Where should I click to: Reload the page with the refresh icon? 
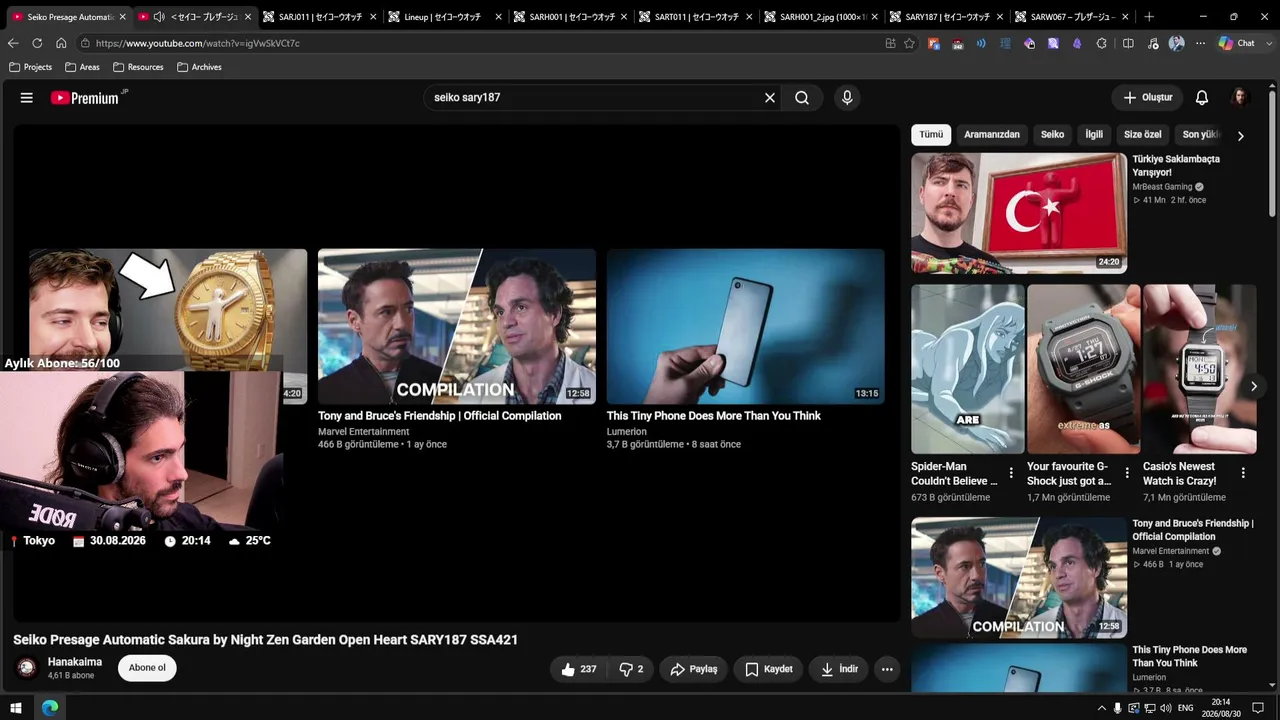click(37, 43)
